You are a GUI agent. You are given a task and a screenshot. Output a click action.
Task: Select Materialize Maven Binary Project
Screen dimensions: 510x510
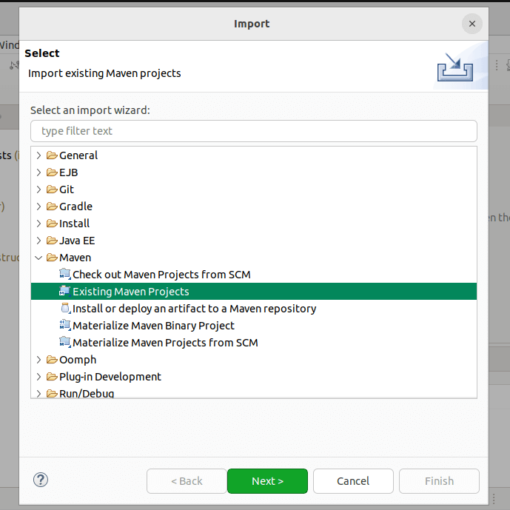(x=153, y=326)
